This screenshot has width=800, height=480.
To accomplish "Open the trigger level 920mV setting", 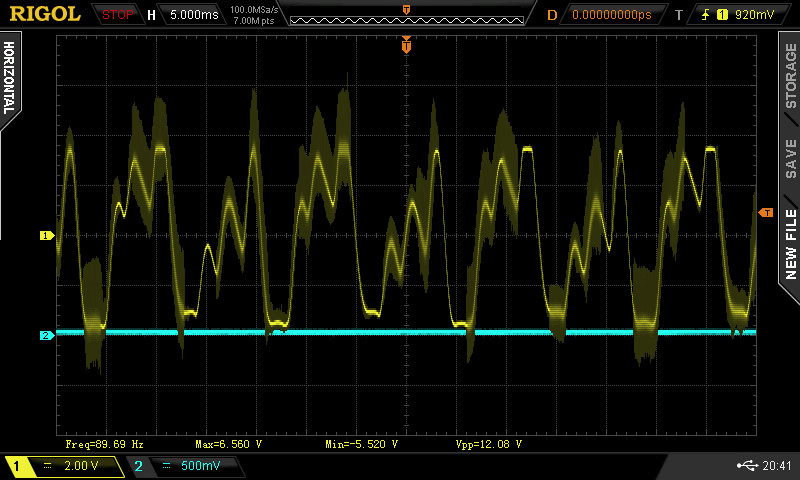I will coord(754,15).
